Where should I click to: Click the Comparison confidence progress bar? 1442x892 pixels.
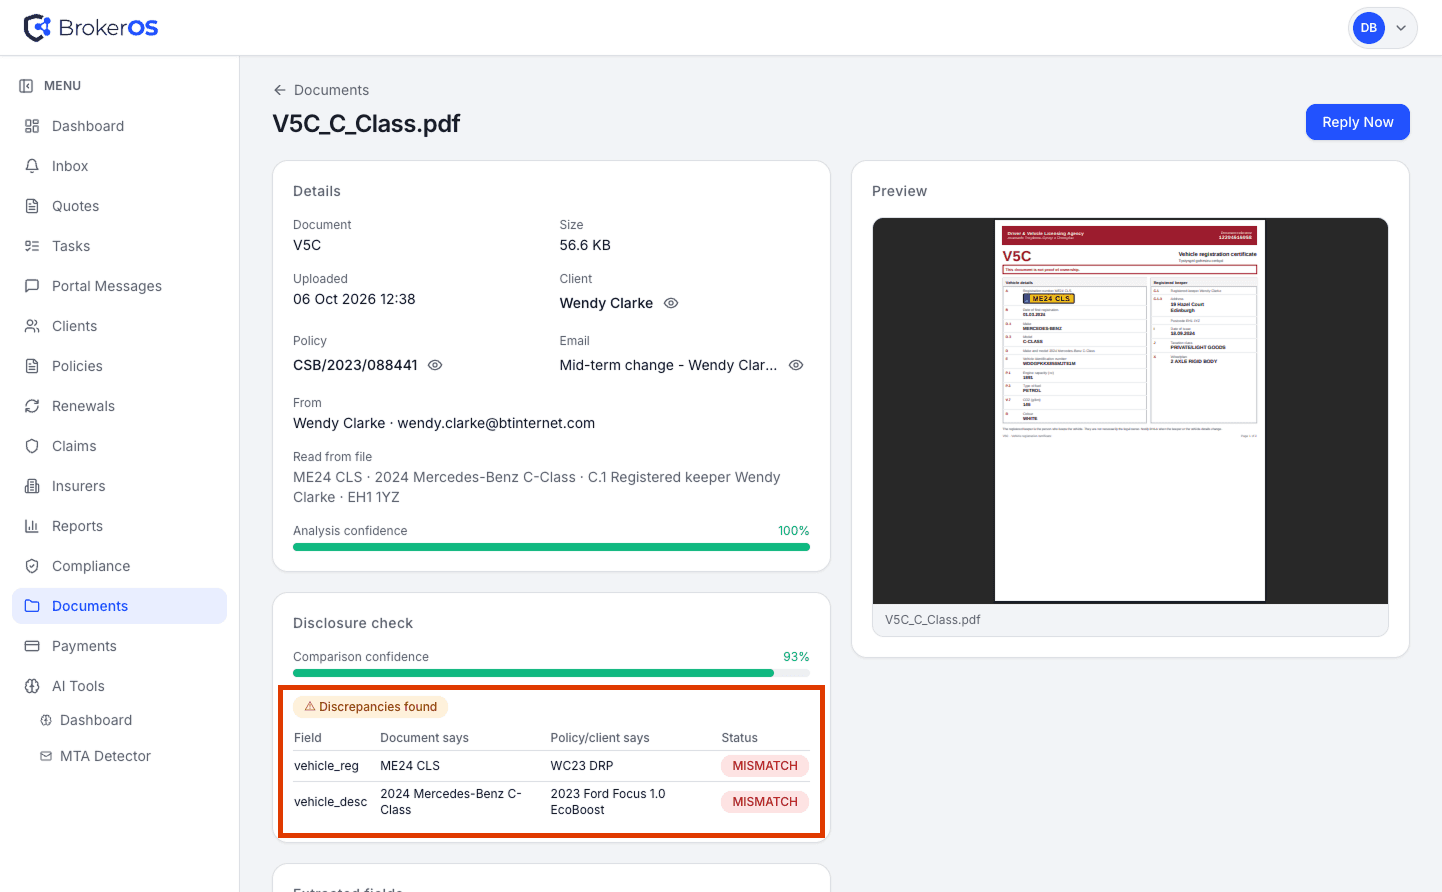[551, 673]
